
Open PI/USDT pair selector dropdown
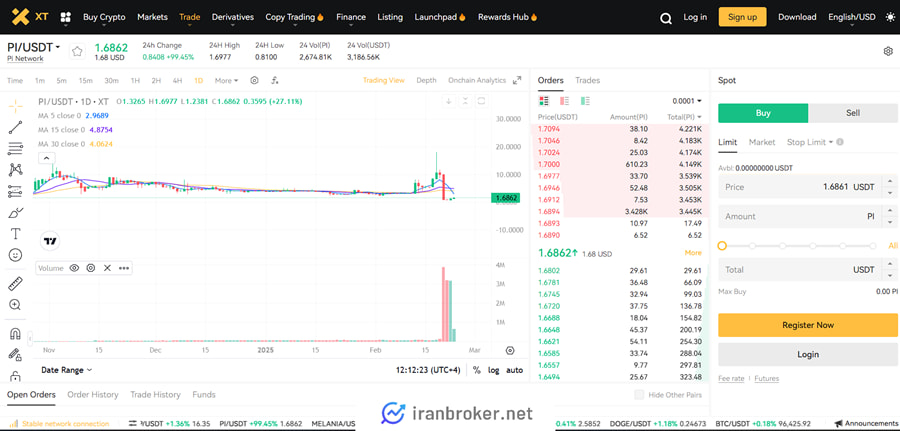click(33, 47)
